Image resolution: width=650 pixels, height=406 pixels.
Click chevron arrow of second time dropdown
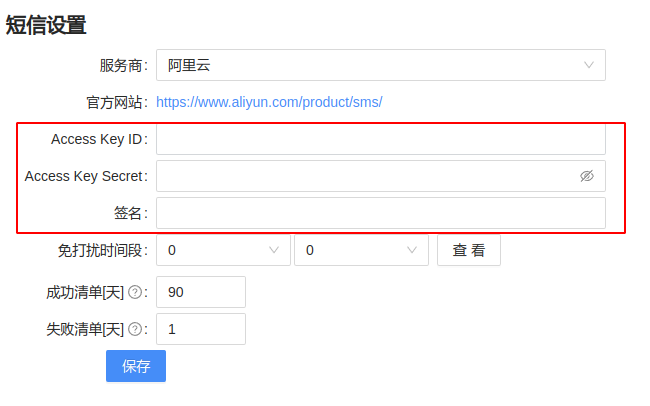pyautogui.click(x=412, y=250)
